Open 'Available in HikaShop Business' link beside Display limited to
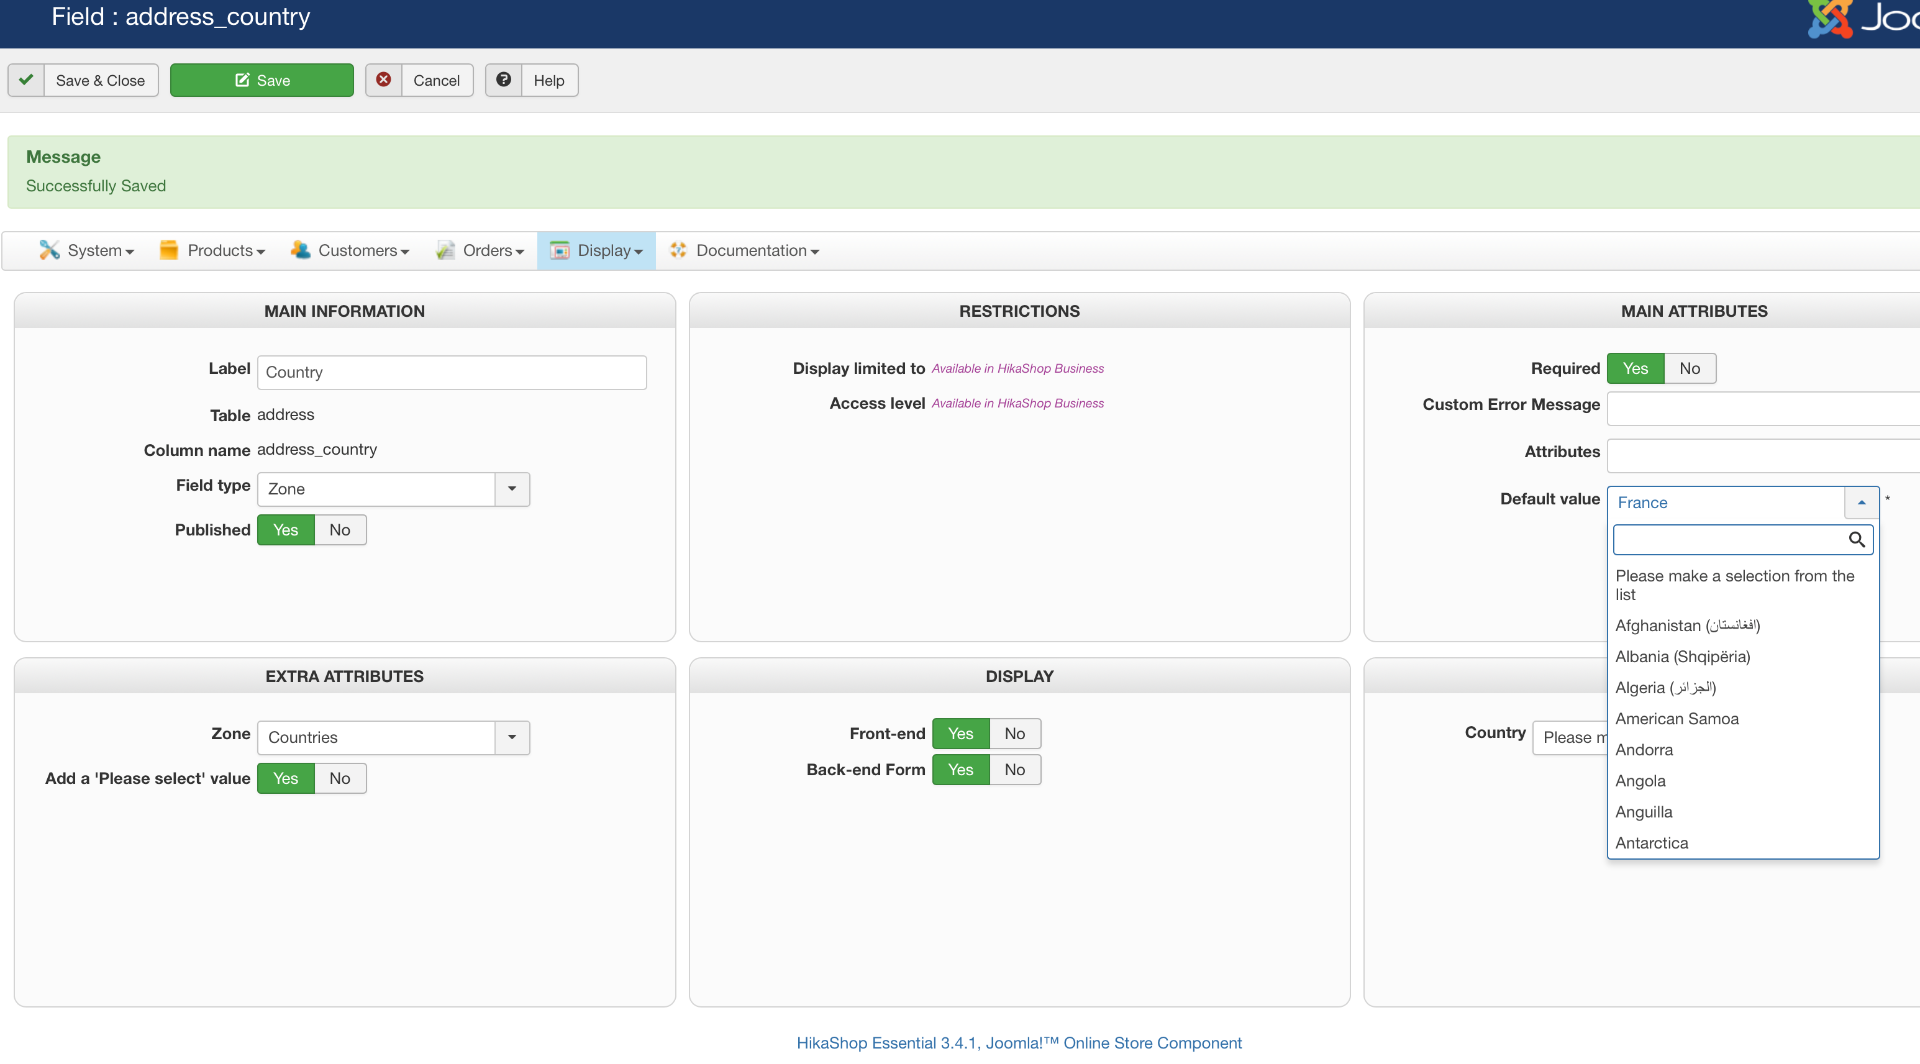Screen dimensions: 1920x1064 [1018, 369]
